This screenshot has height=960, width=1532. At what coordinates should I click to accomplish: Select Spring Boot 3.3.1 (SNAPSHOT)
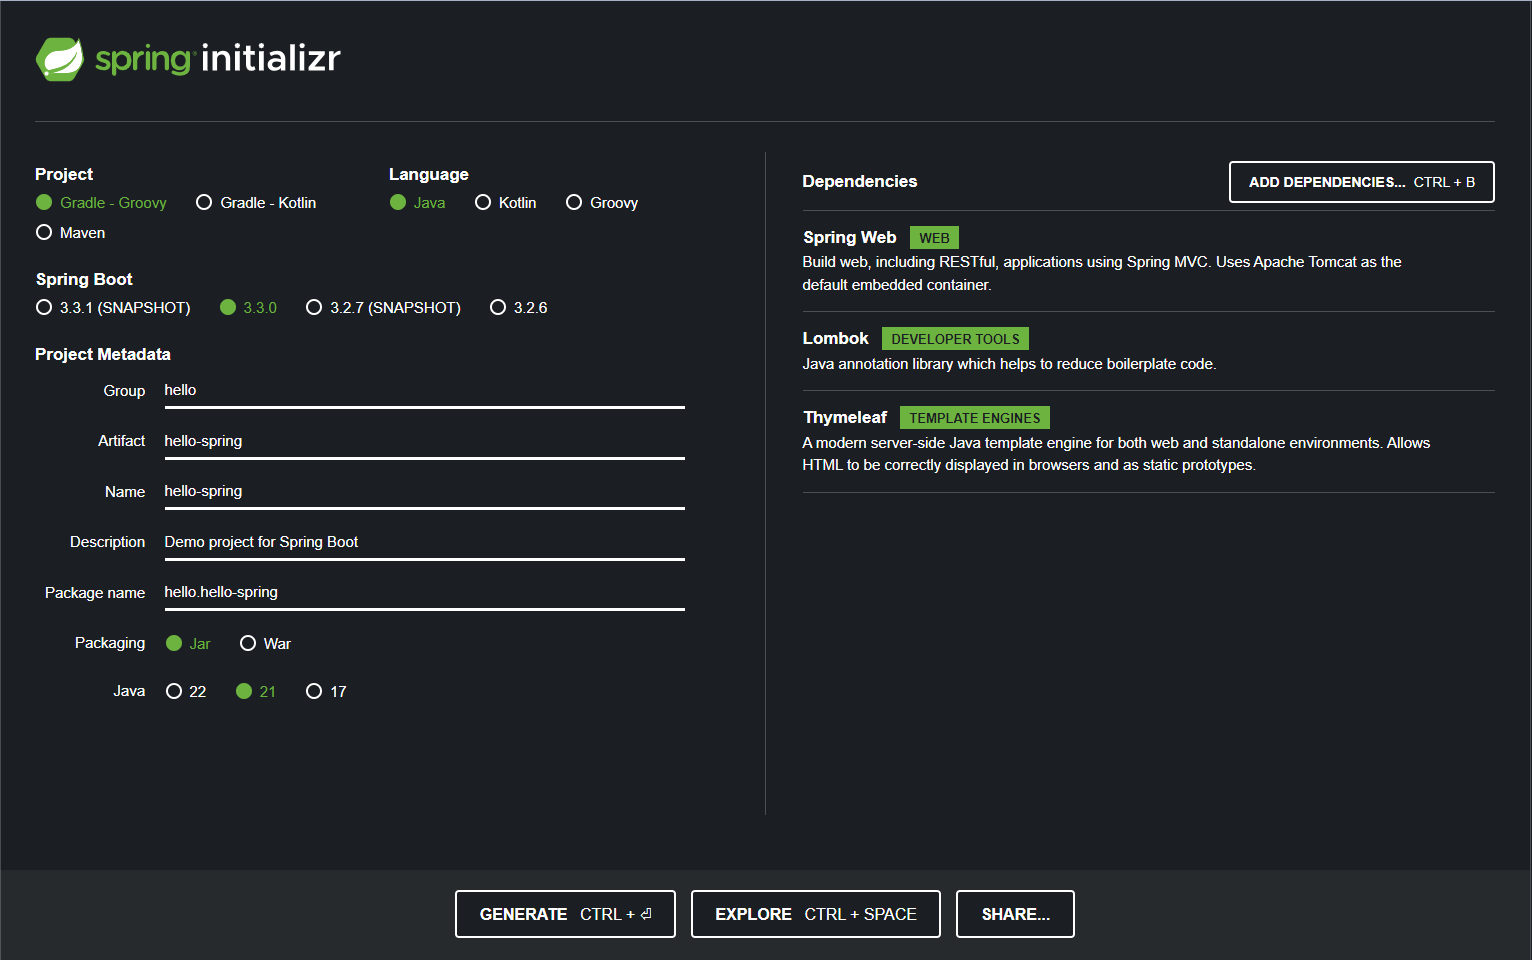(x=113, y=308)
